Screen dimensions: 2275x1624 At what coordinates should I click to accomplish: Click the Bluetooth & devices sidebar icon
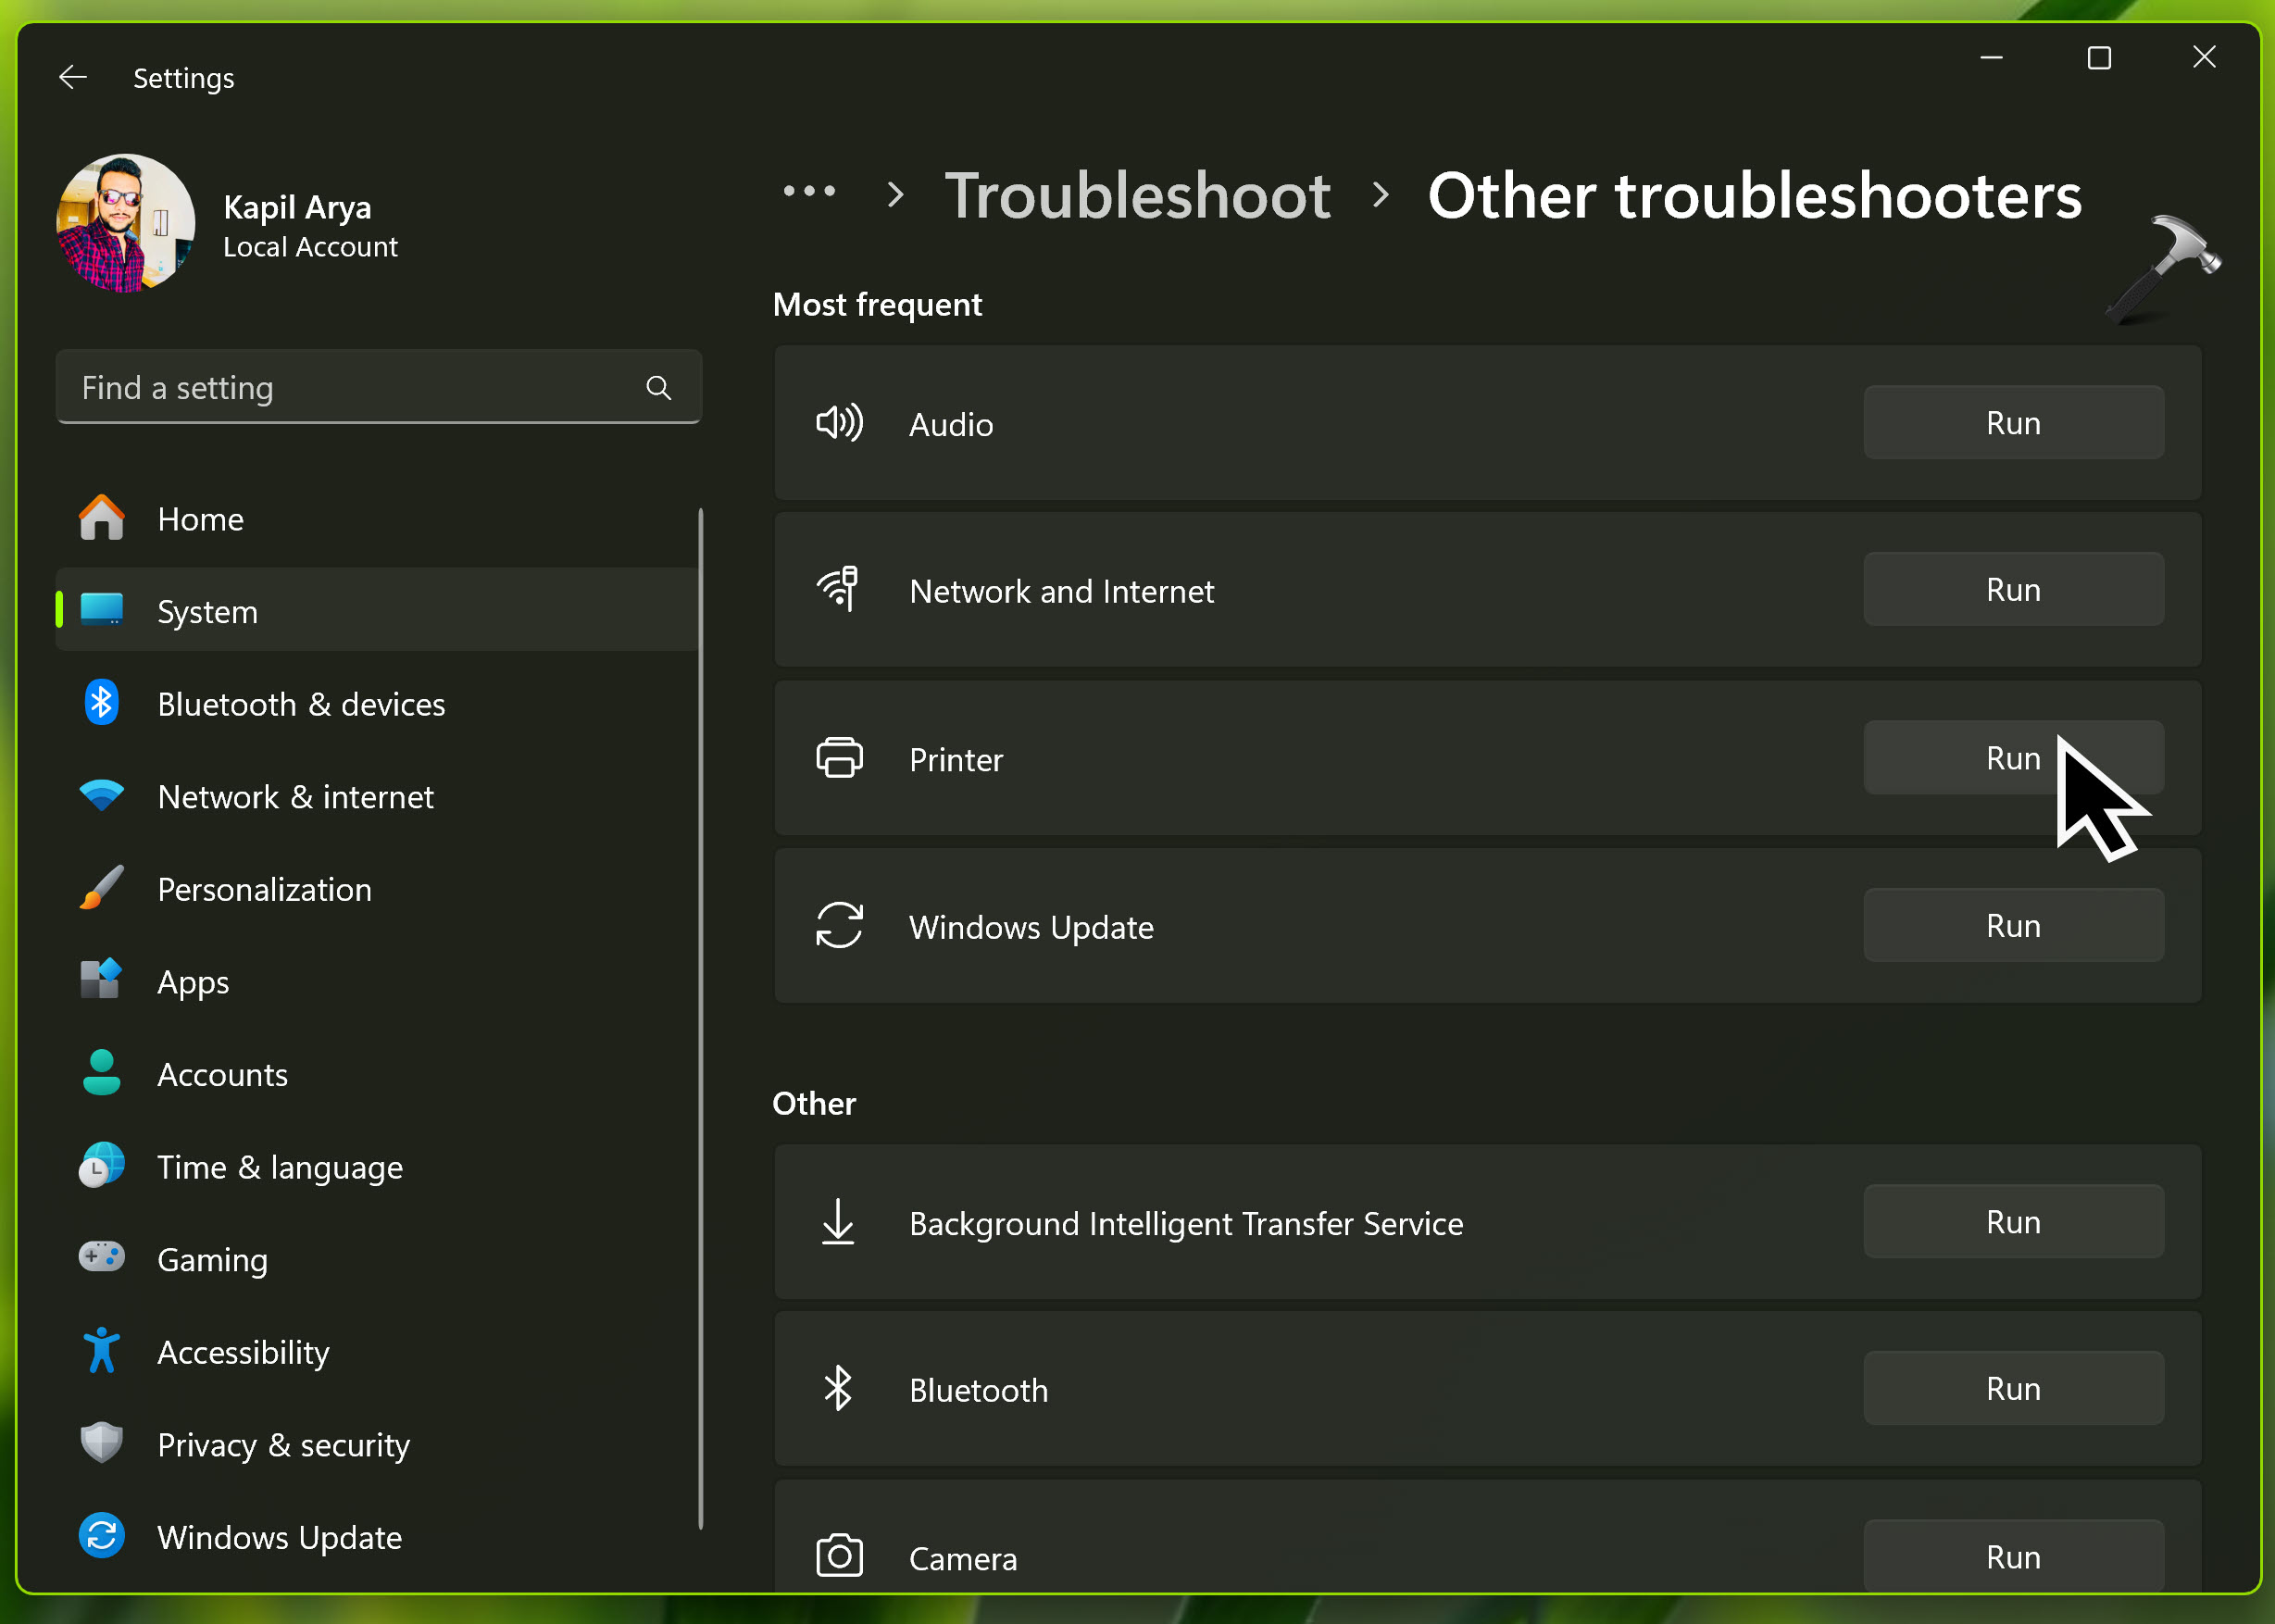point(102,704)
